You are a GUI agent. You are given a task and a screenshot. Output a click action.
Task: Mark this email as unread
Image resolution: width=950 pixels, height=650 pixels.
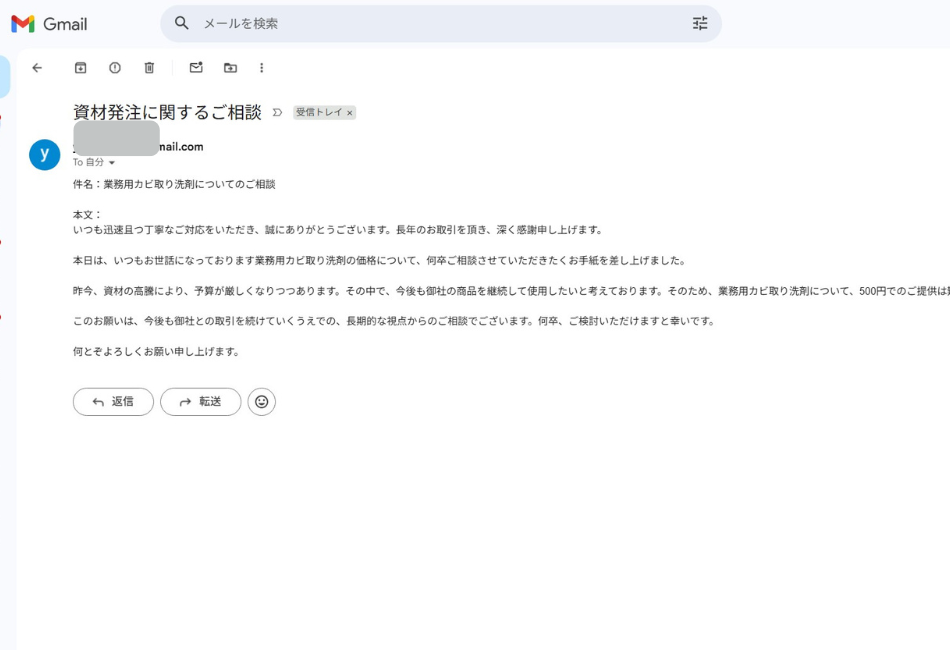click(x=196, y=68)
